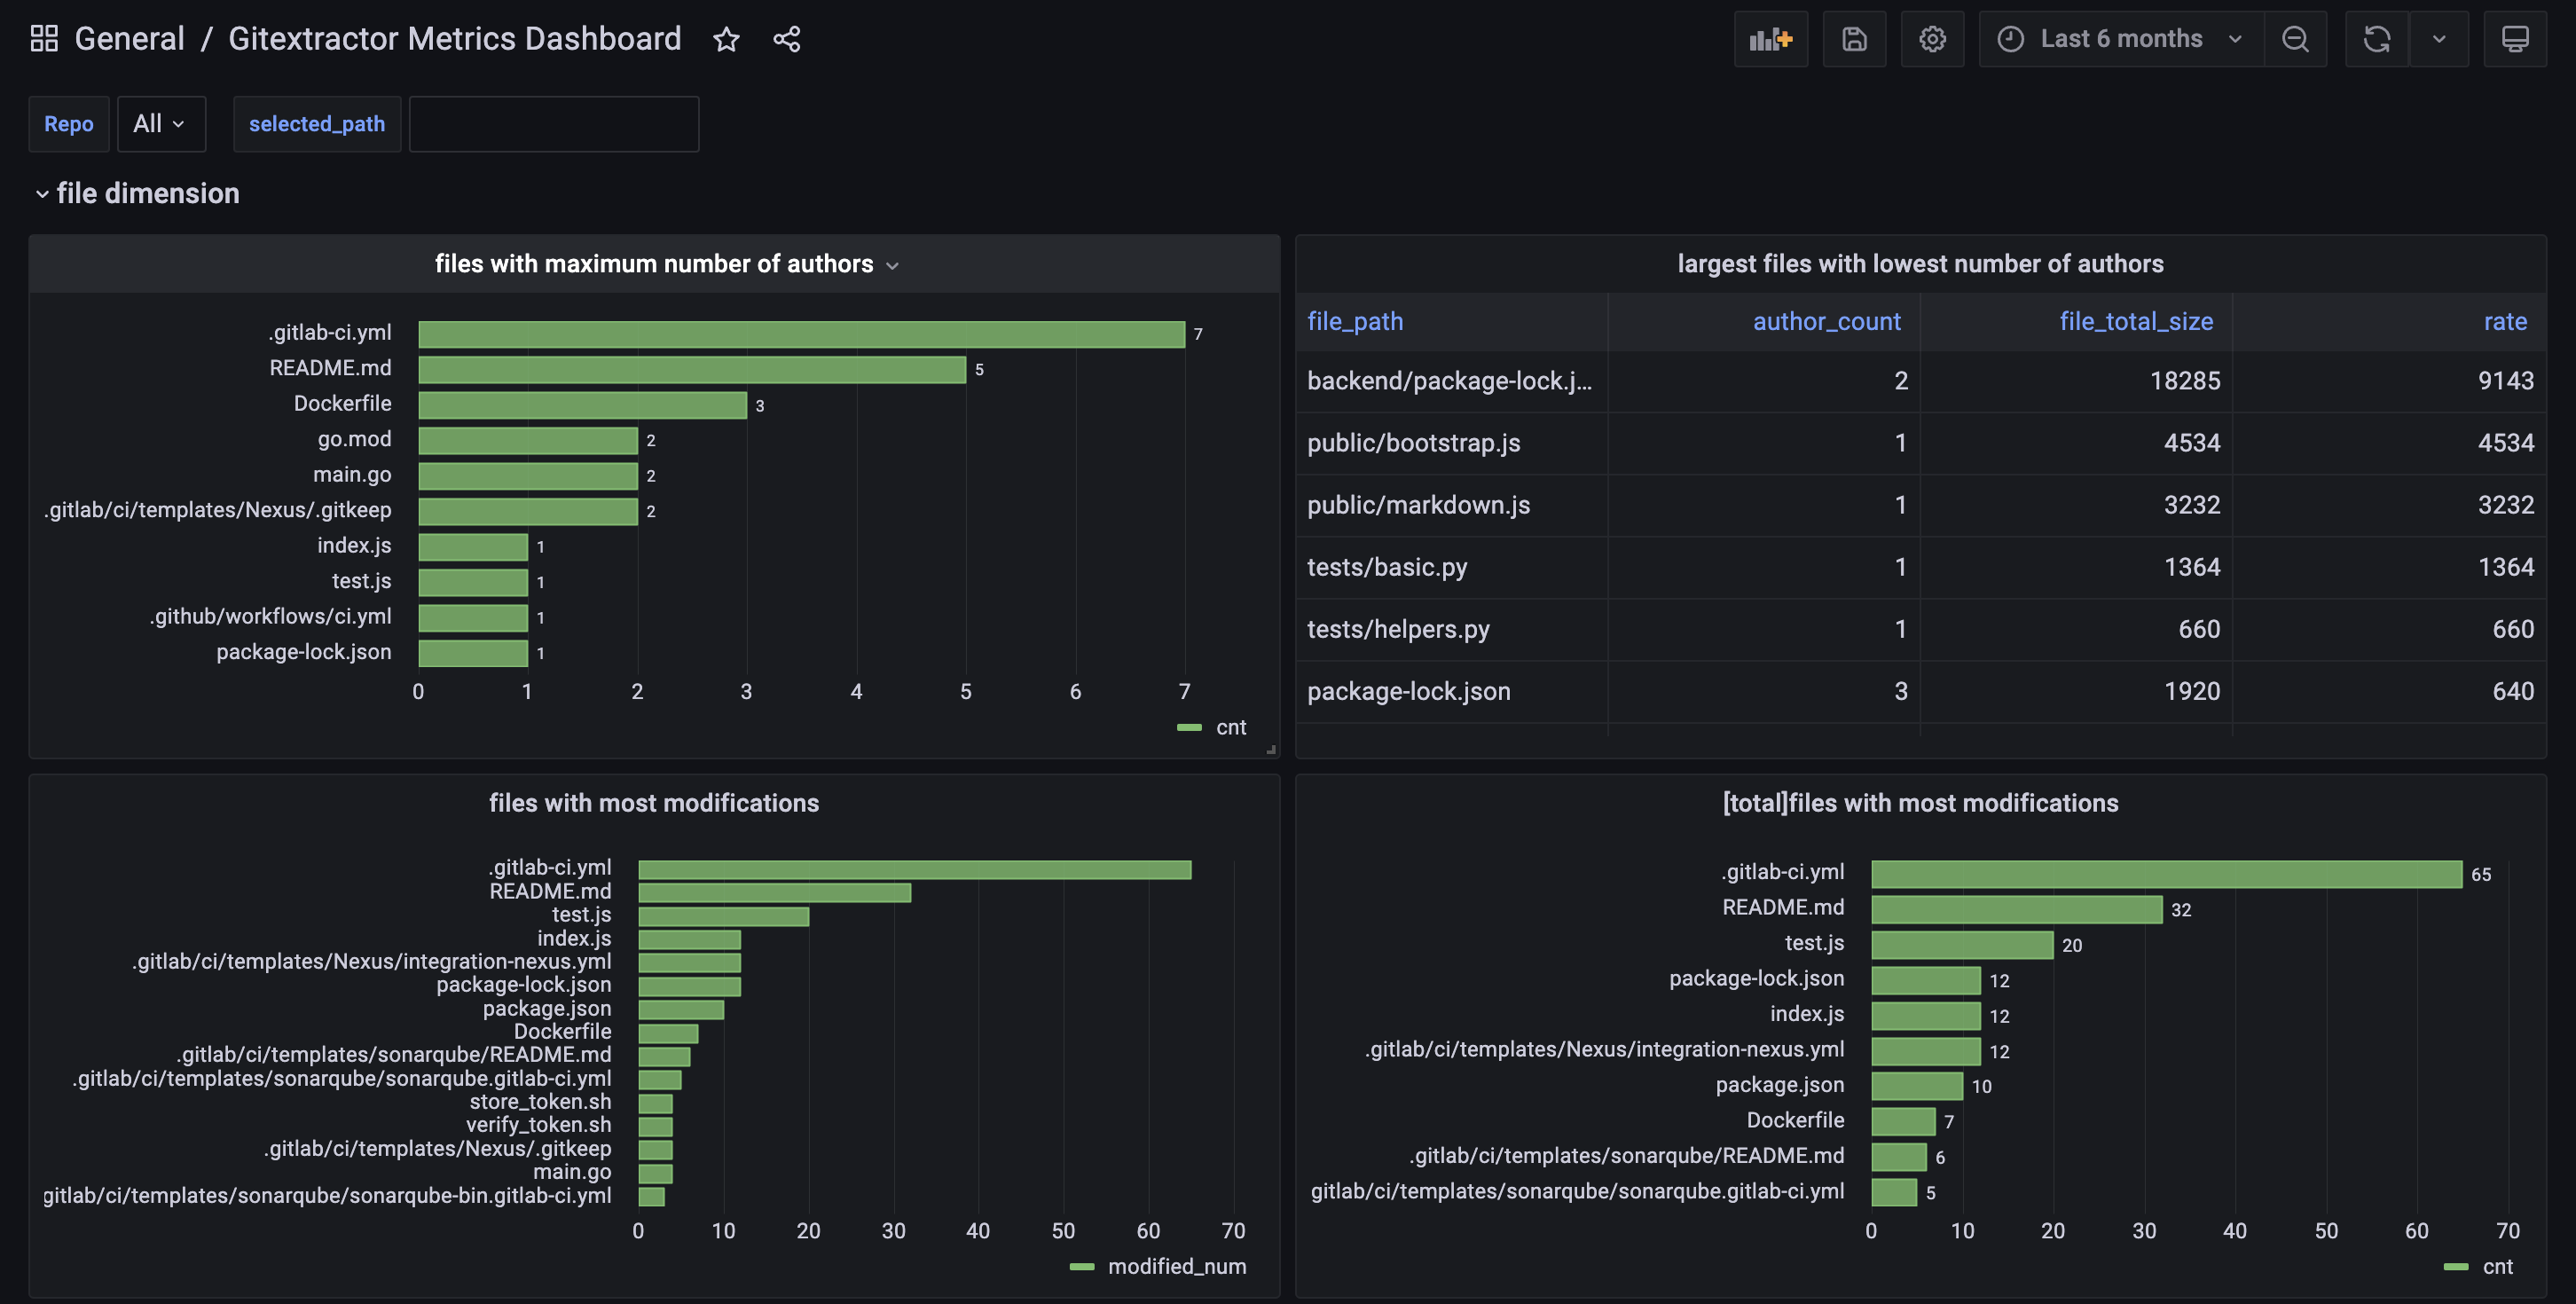Open the add panel icon
Viewport: 2576px width, 1304px height.
pyautogui.click(x=1771, y=38)
